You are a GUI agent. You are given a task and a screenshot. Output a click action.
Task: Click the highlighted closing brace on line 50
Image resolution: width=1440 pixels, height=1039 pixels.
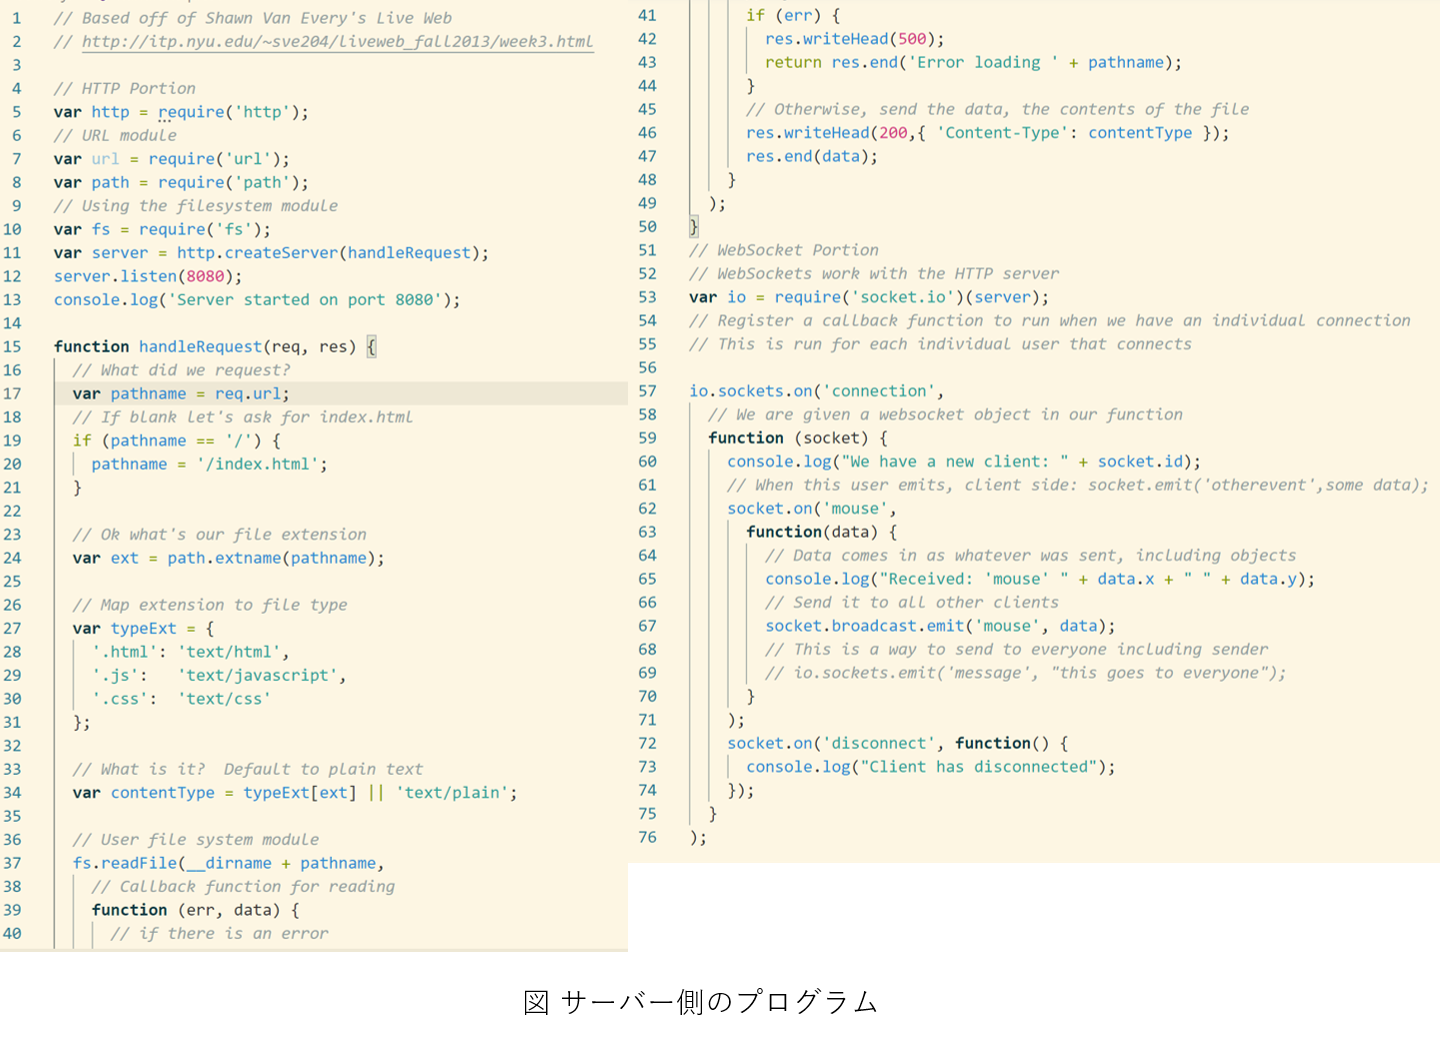click(x=694, y=227)
